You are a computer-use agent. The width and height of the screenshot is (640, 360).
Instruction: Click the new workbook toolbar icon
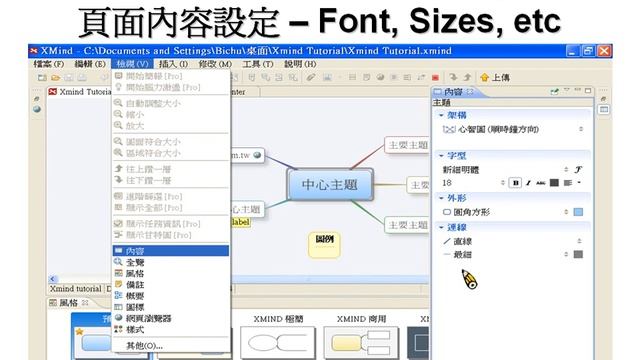pos(42,77)
